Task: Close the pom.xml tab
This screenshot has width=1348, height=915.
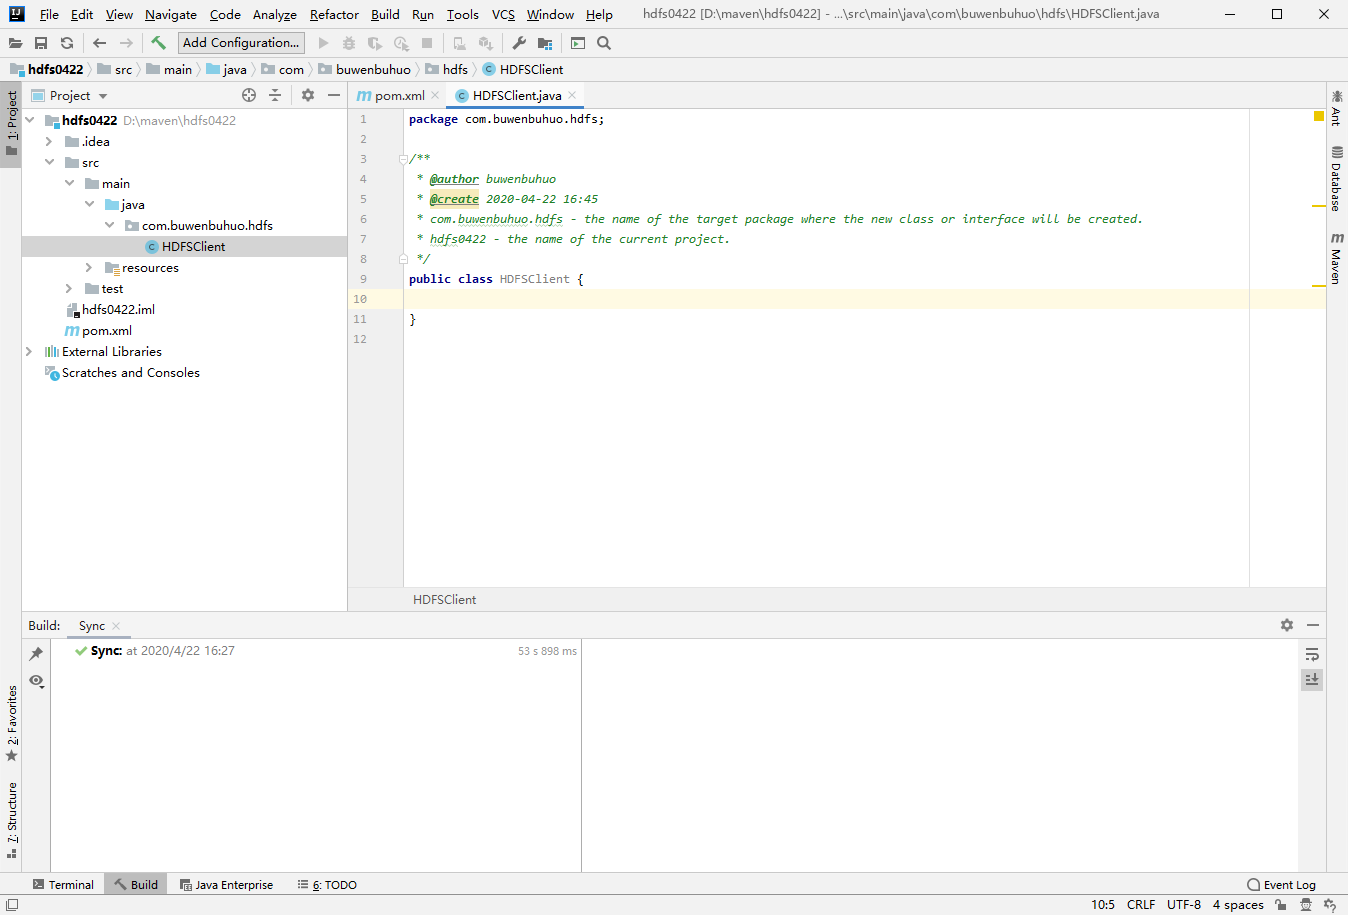Action: (x=435, y=95)
